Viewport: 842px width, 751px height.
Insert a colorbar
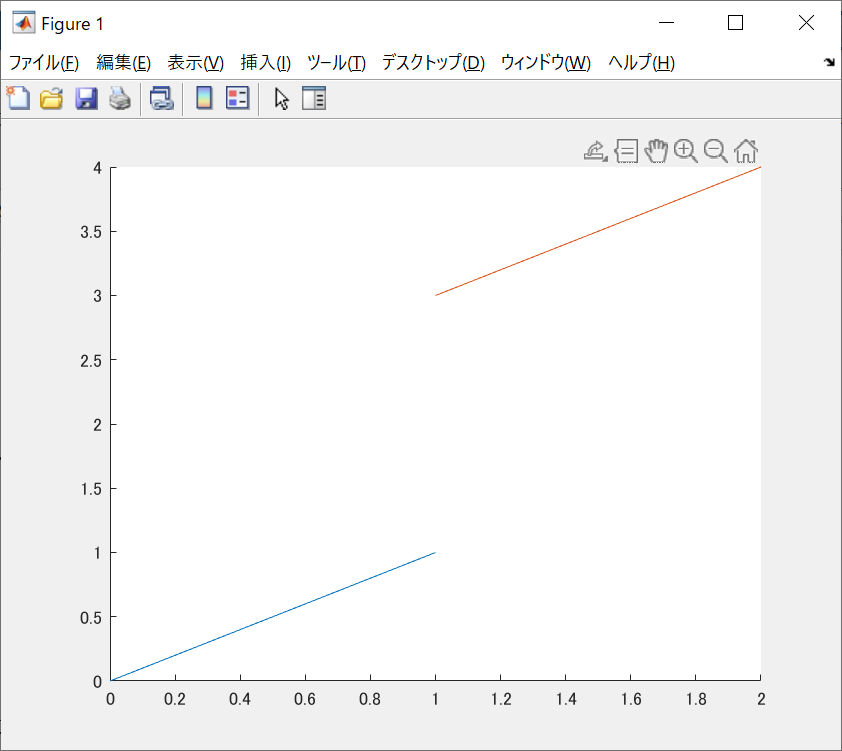tap(204, 98)
